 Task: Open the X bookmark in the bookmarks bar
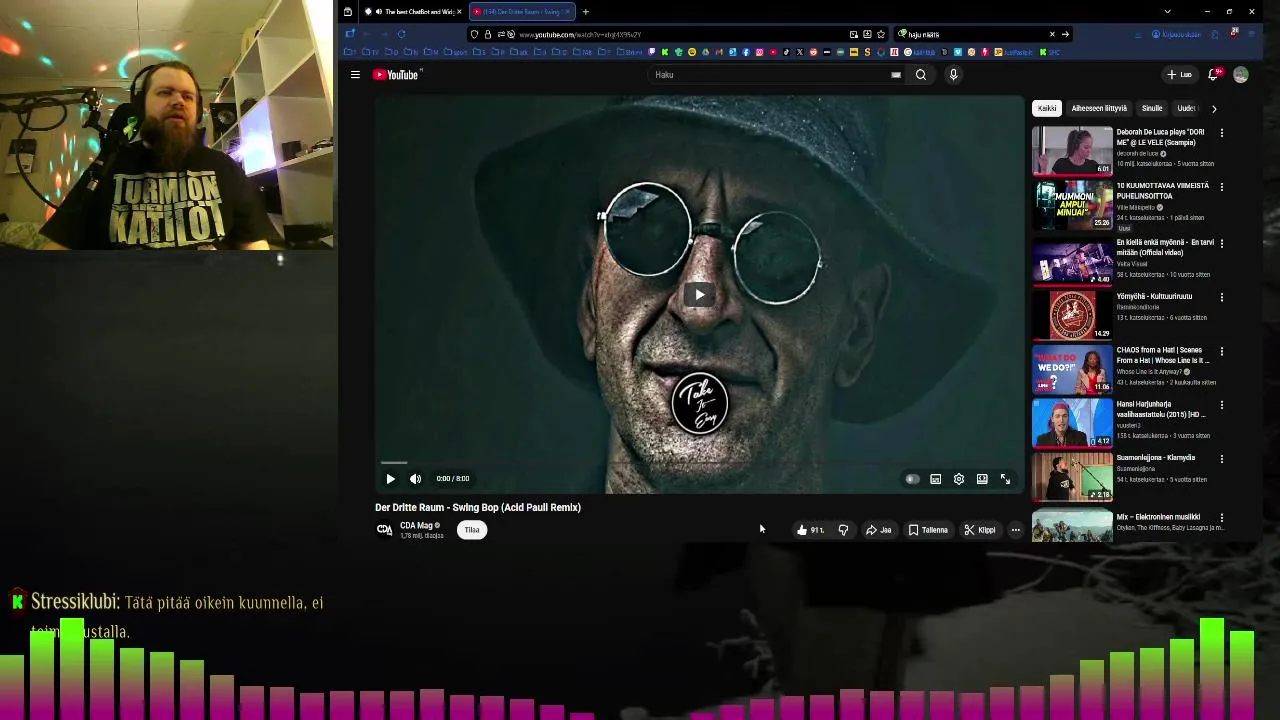click(800, 52)
